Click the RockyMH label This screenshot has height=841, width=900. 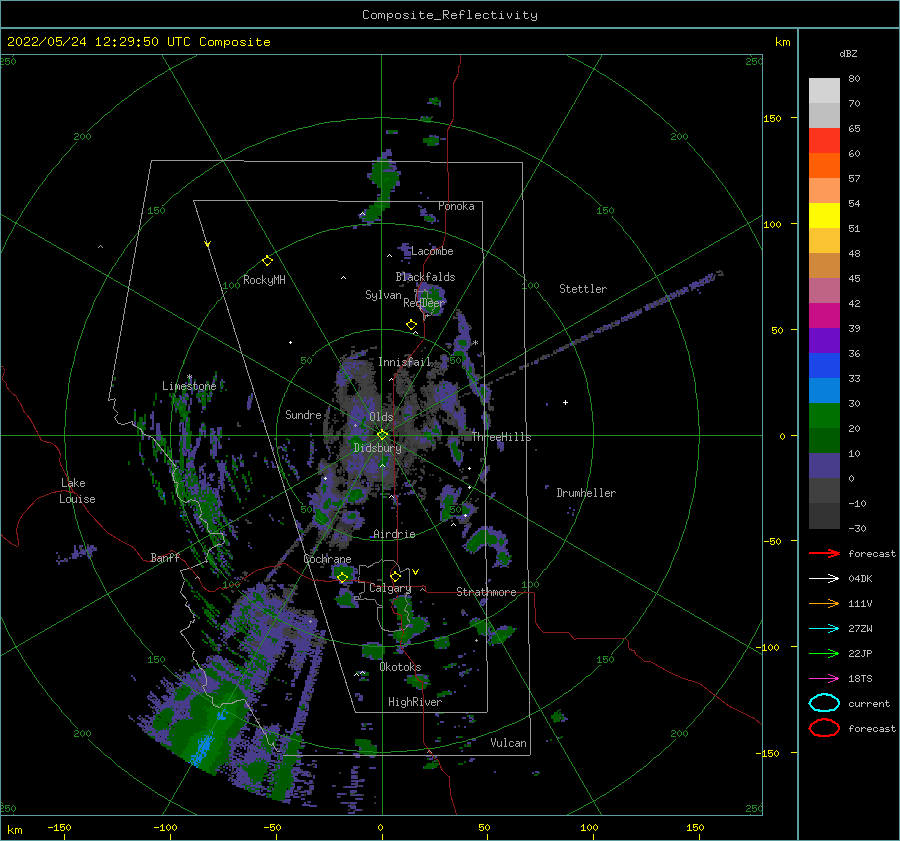point(264,280)
